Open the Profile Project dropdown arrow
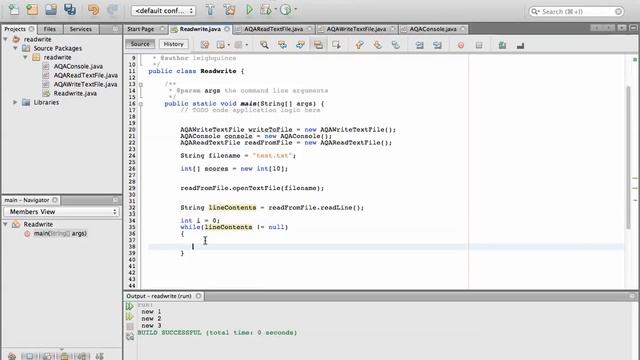 296,9
